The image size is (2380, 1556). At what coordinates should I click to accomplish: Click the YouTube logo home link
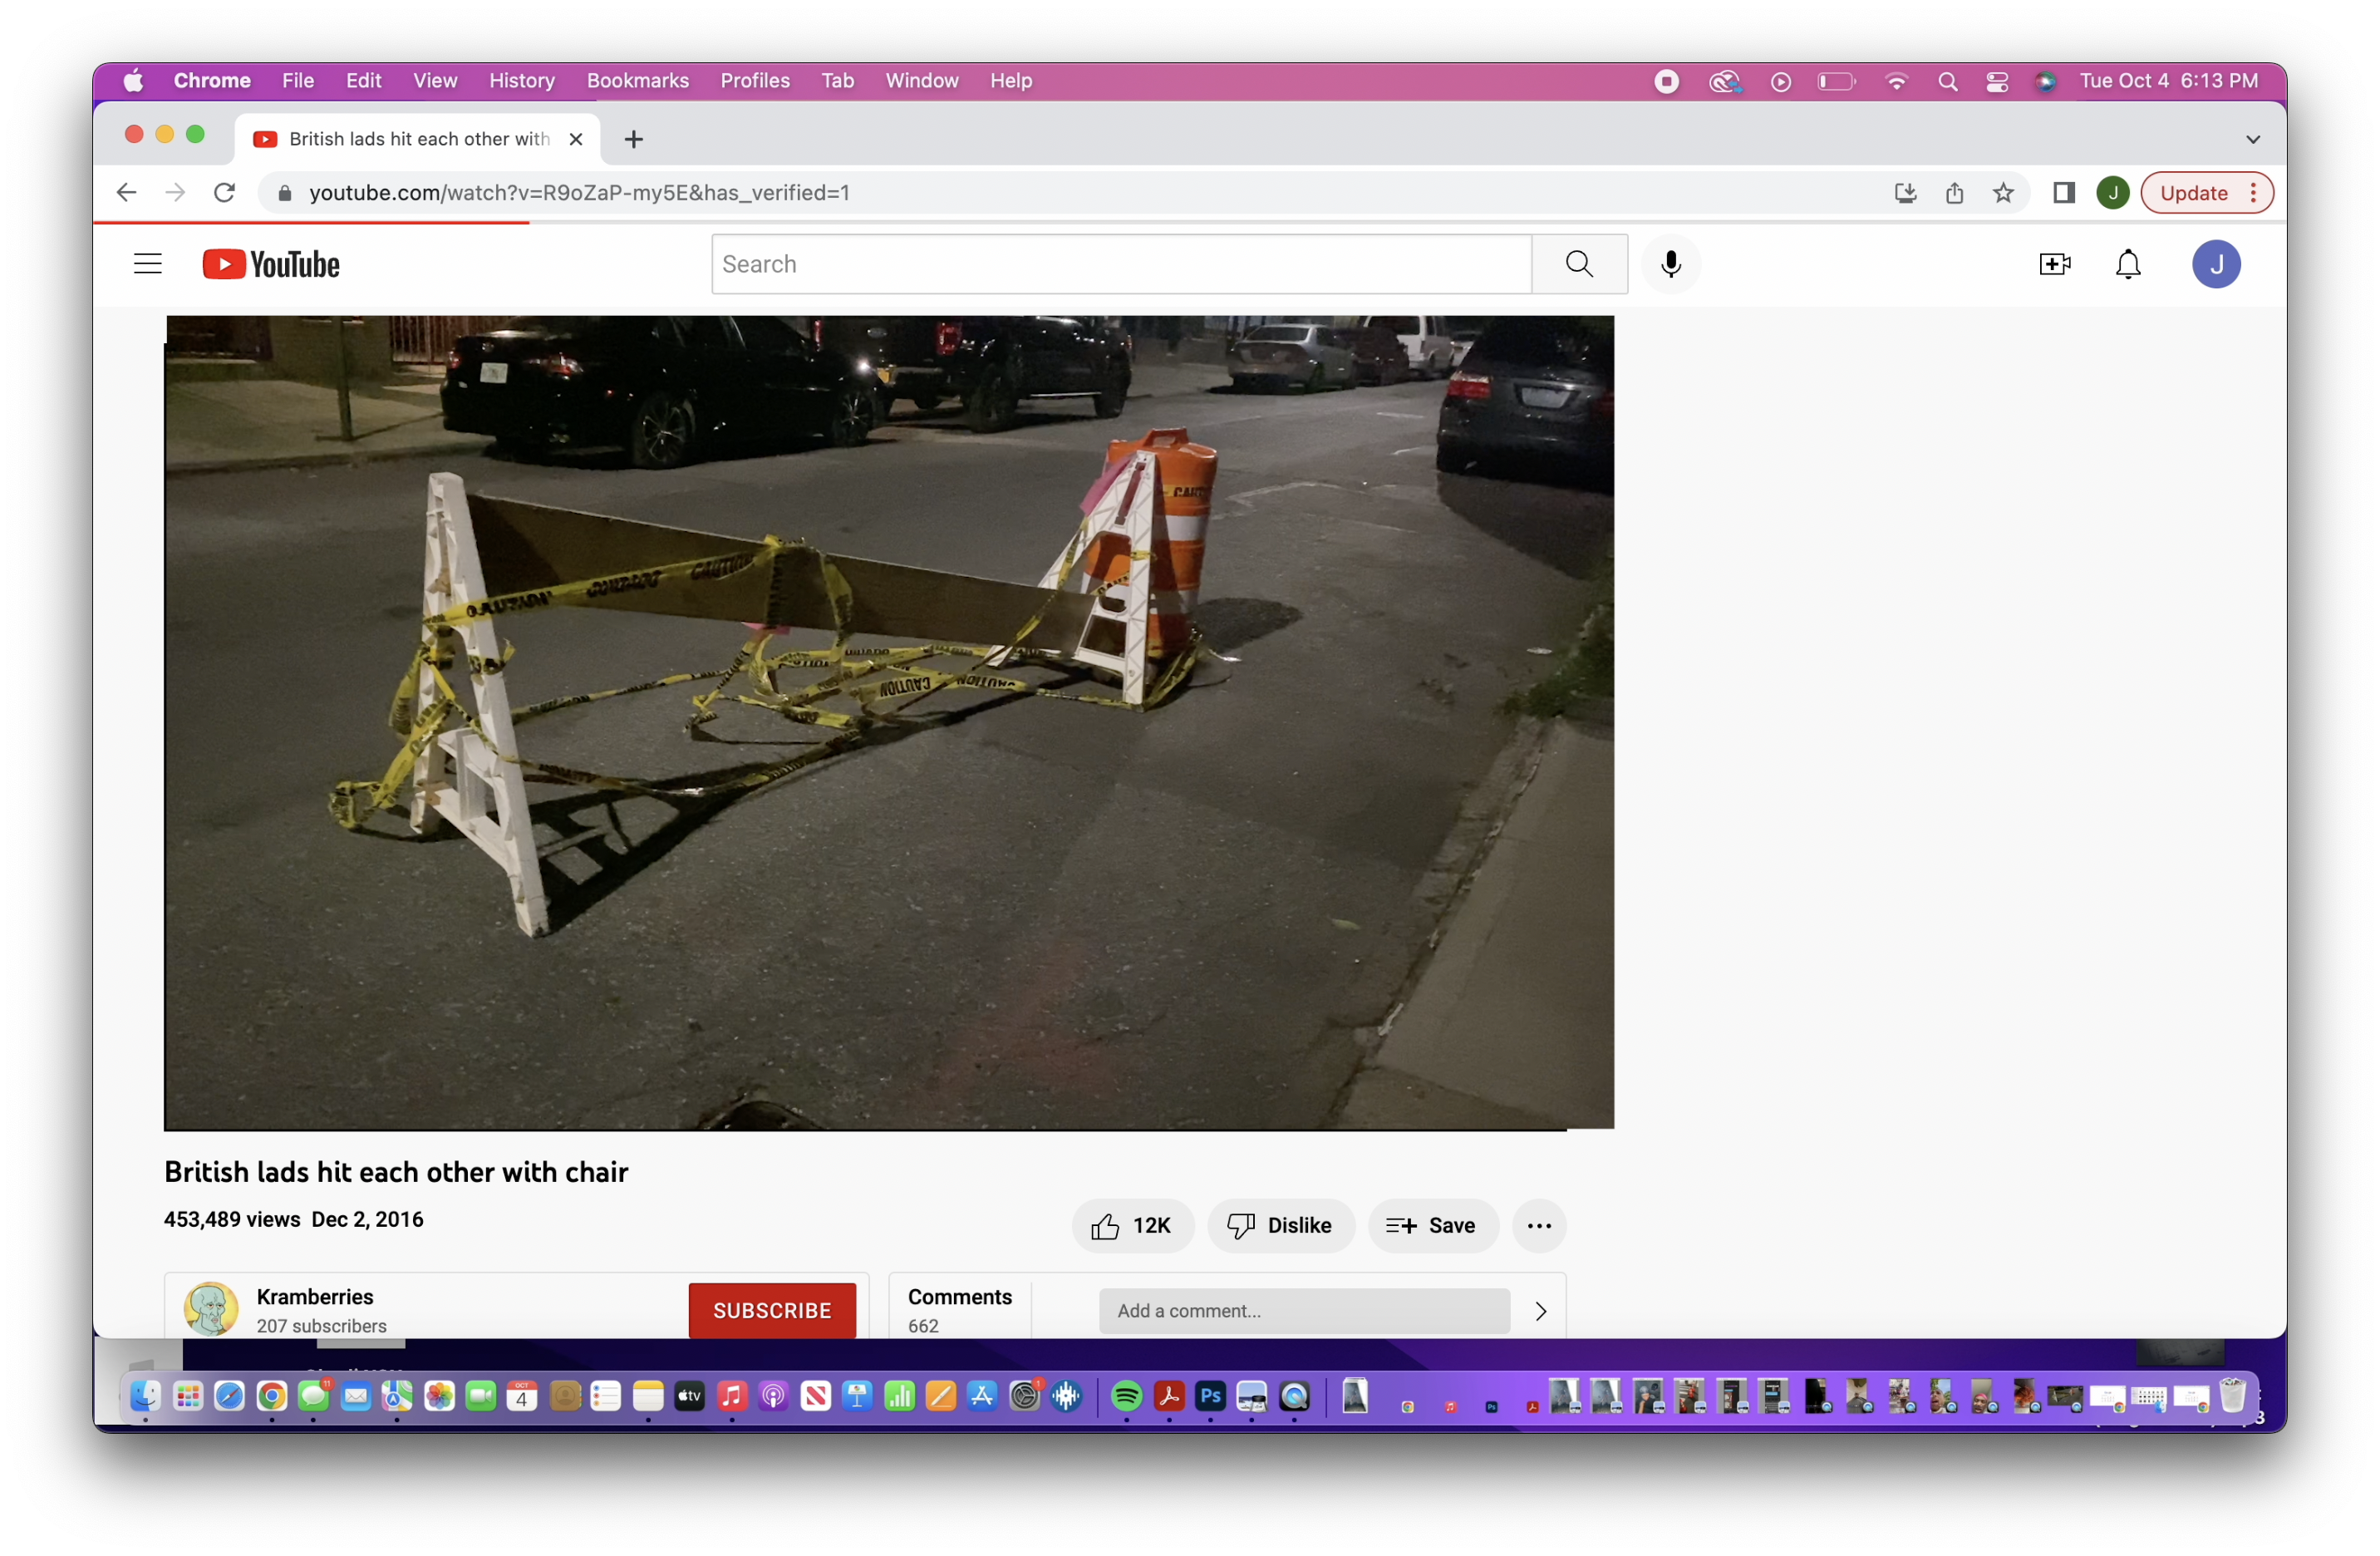pyautogui.click(x=271, y=264)
